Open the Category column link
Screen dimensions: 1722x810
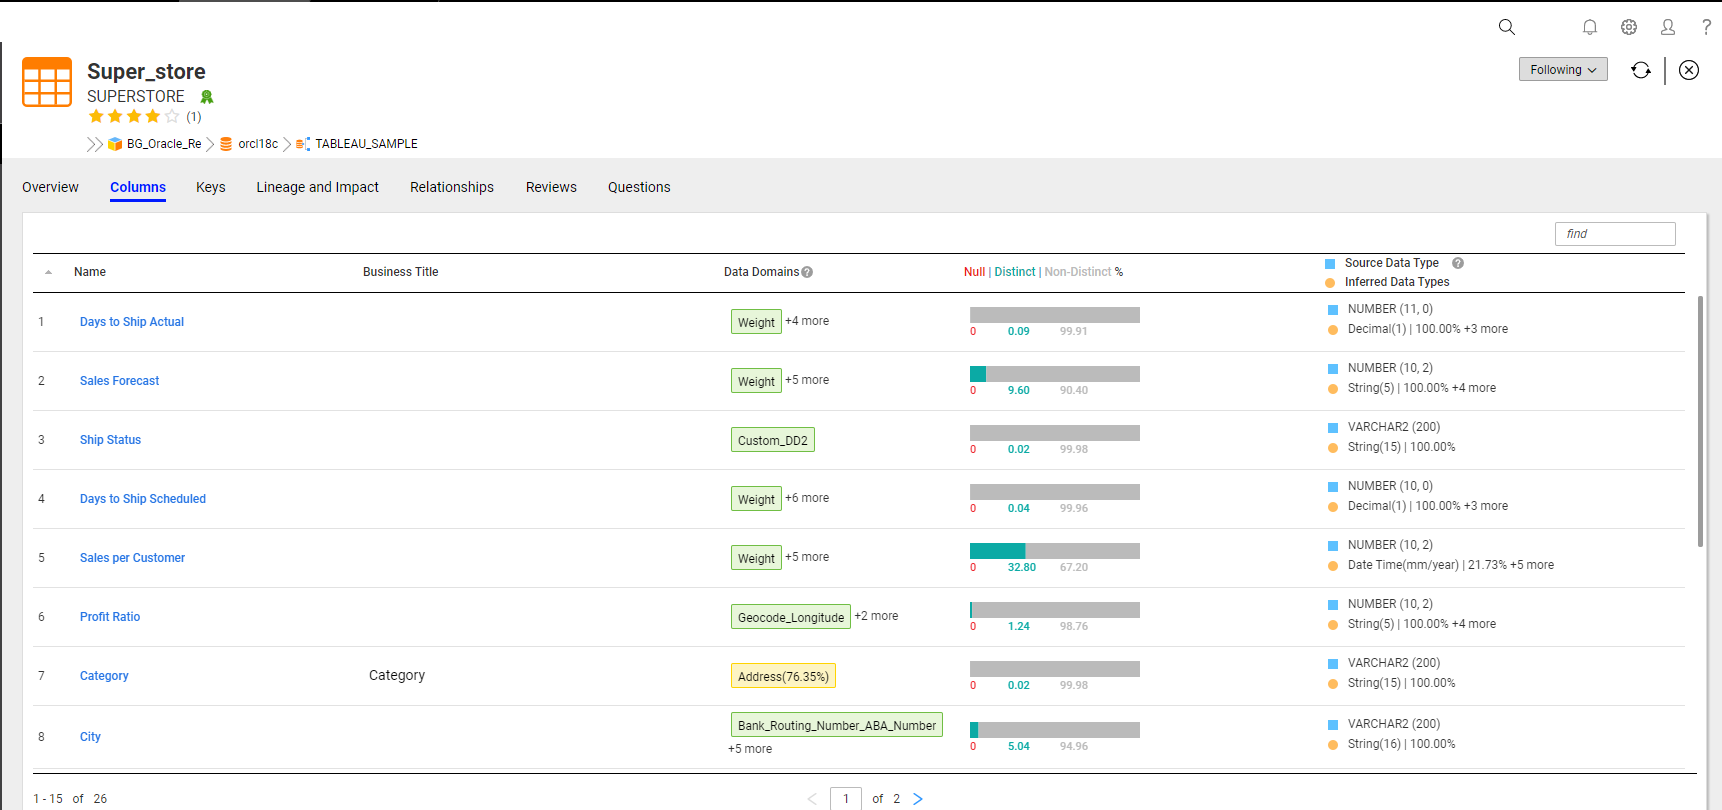104,676
